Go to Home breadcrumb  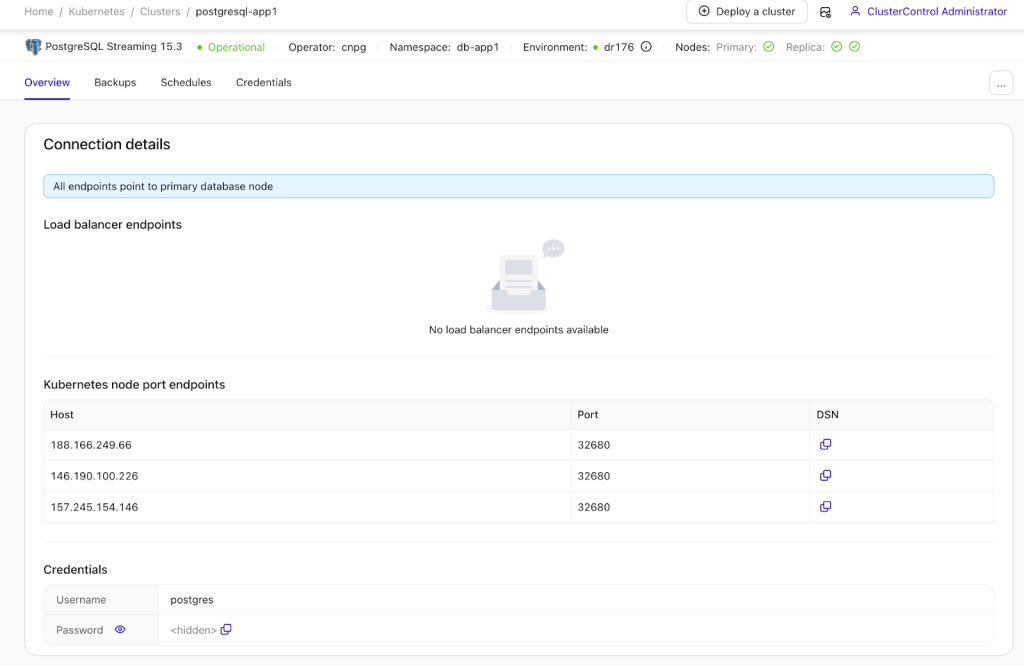click(39, 12)
